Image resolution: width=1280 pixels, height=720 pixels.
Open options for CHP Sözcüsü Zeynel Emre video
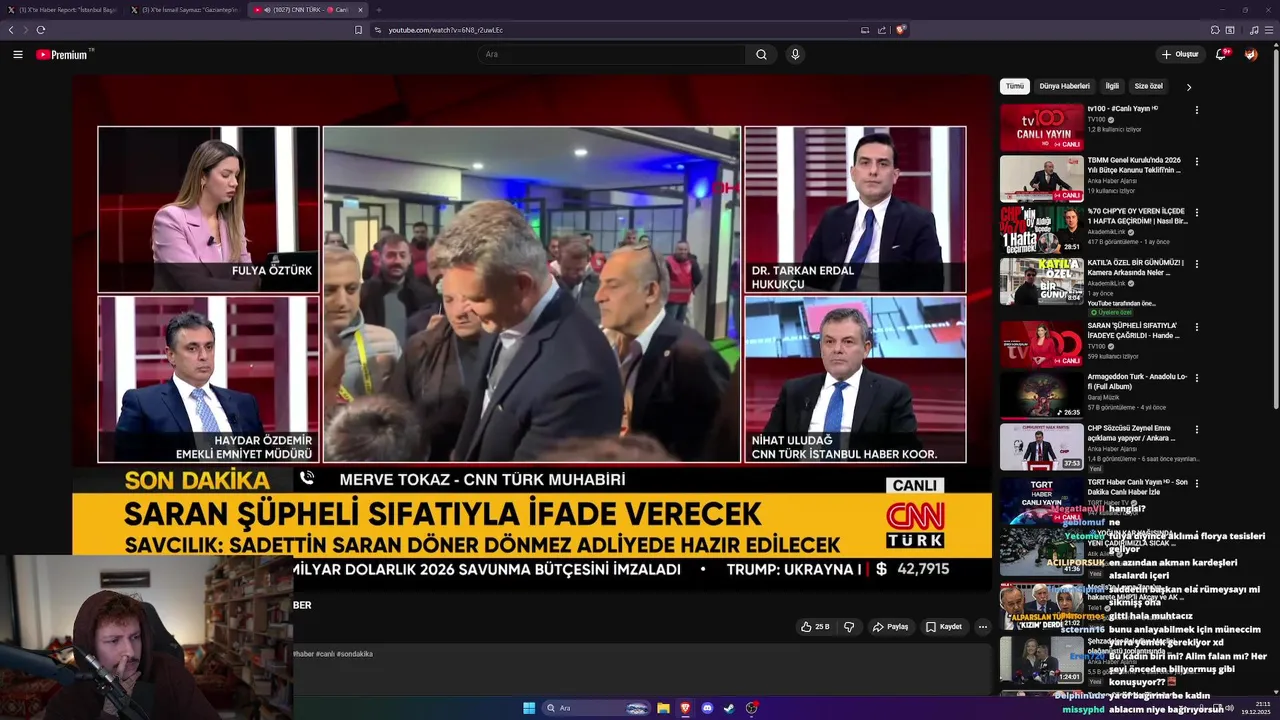pos(1197,430)
